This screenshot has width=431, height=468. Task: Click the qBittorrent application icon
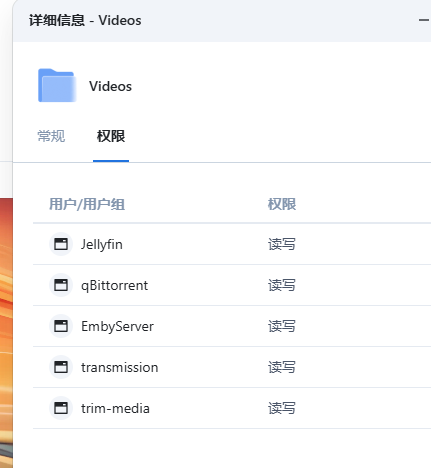[61, 285]
